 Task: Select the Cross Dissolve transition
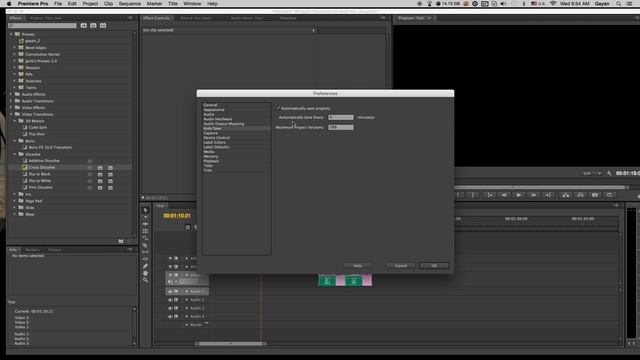coord(42,167)
